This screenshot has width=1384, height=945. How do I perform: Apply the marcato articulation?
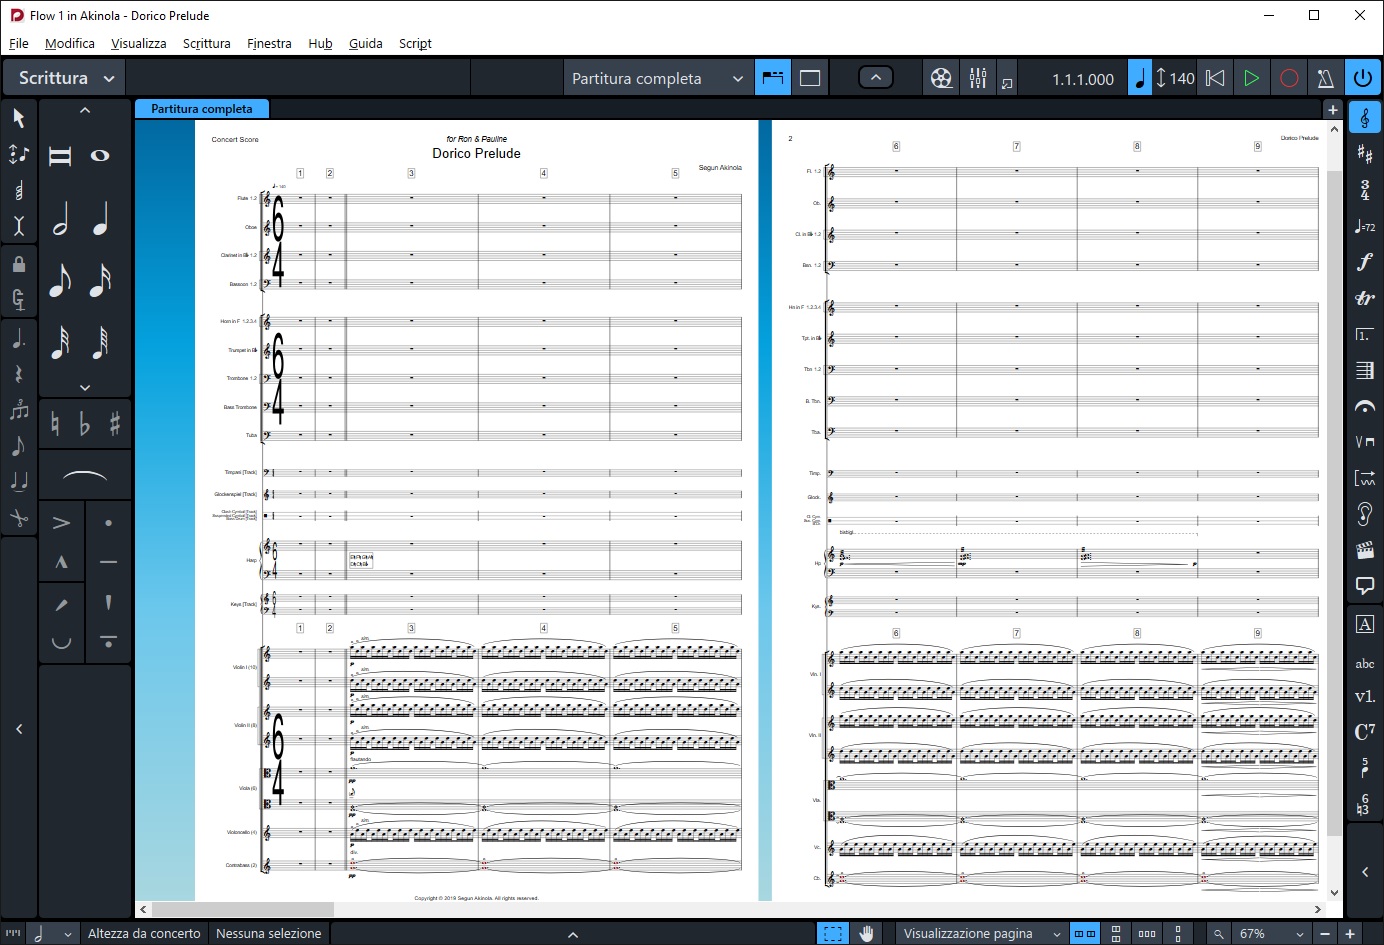click(61, 562)
